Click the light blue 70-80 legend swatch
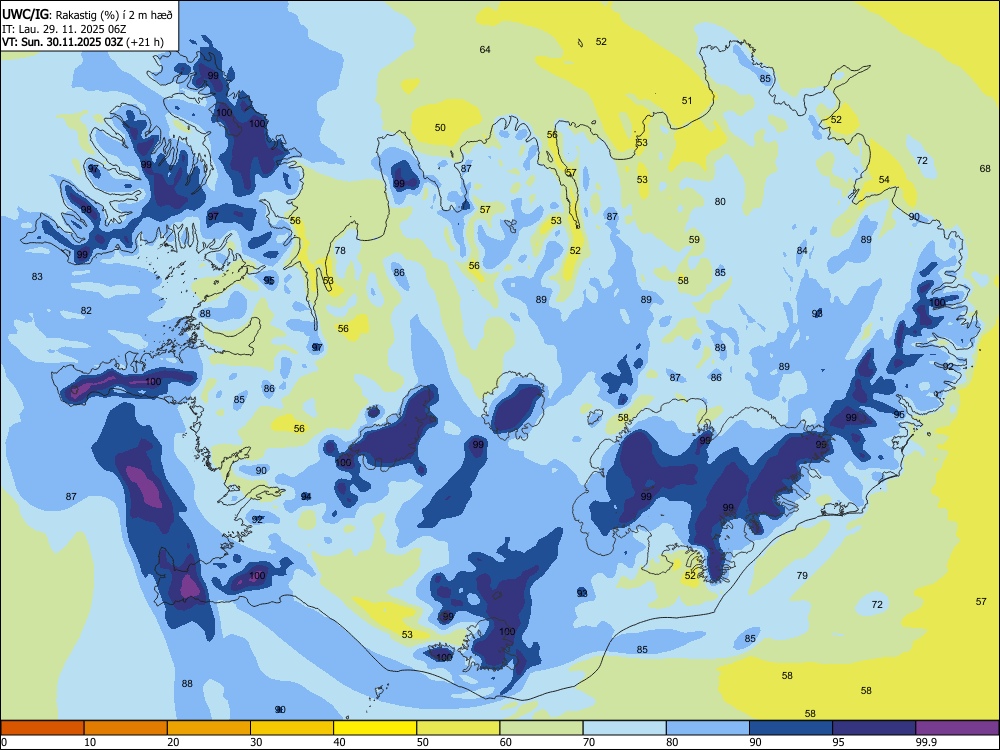 pyautogui.click(x=624, y=728)
